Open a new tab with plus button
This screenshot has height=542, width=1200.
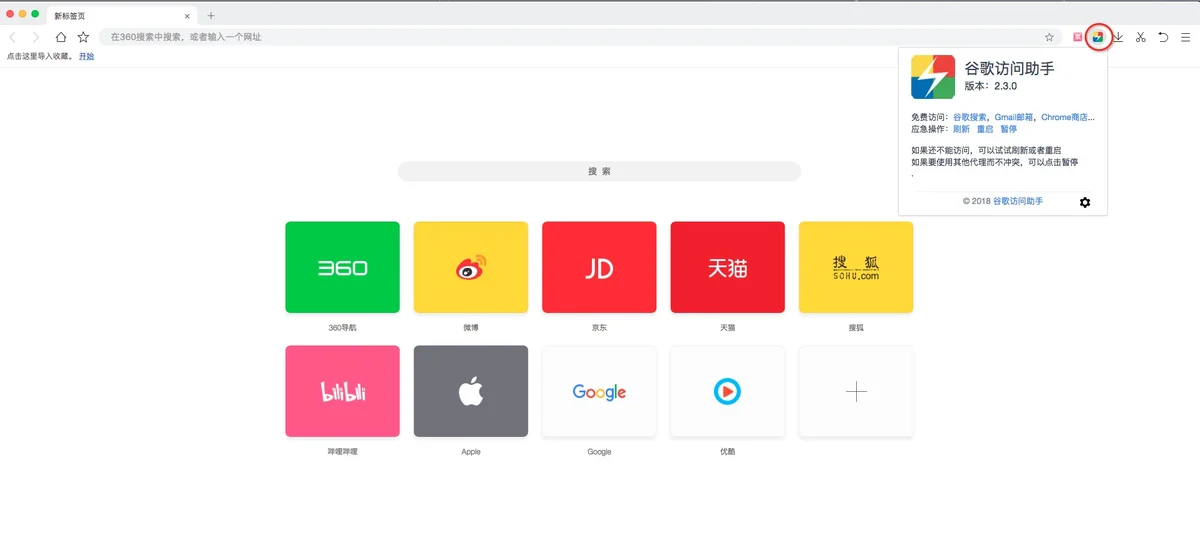coord(211,16)
